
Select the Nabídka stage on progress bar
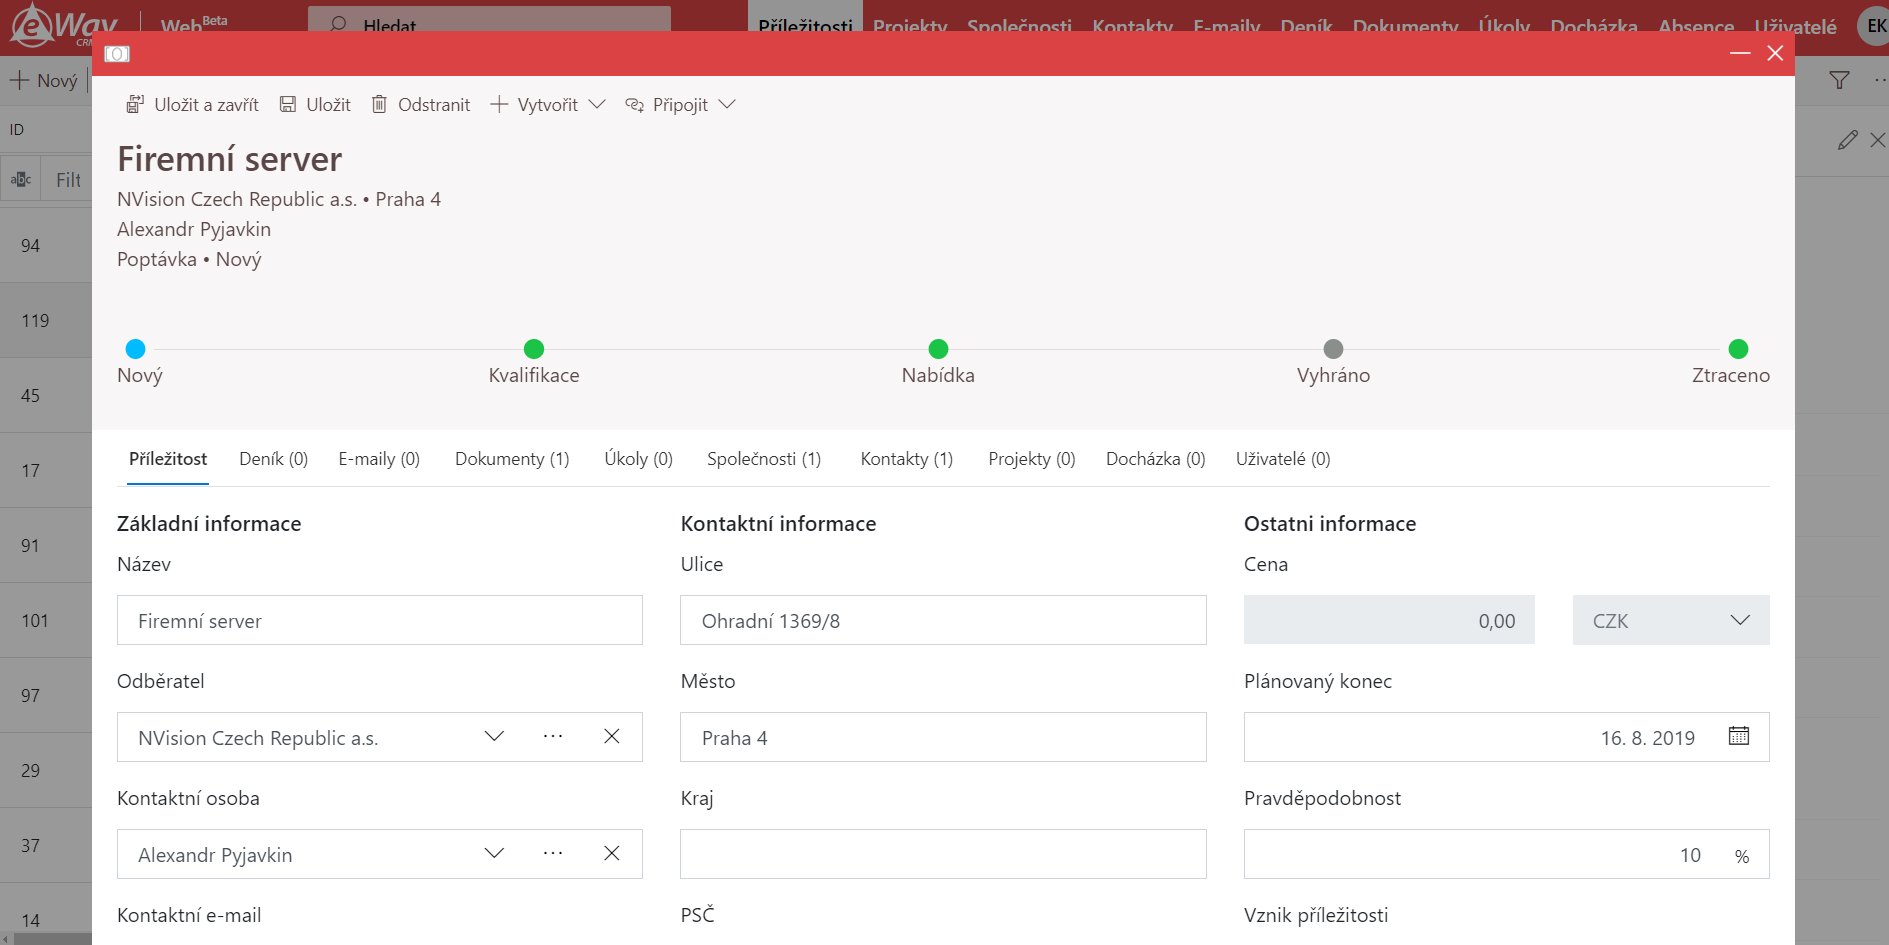[937, 349]
